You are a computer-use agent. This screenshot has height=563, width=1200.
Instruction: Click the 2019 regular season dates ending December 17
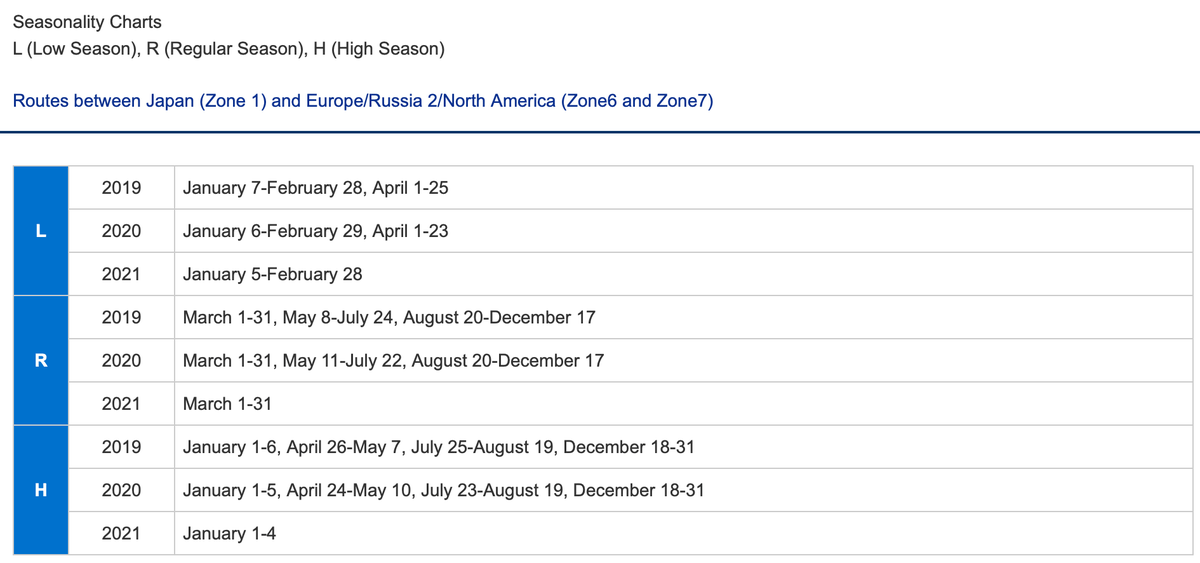pos(389,317)
